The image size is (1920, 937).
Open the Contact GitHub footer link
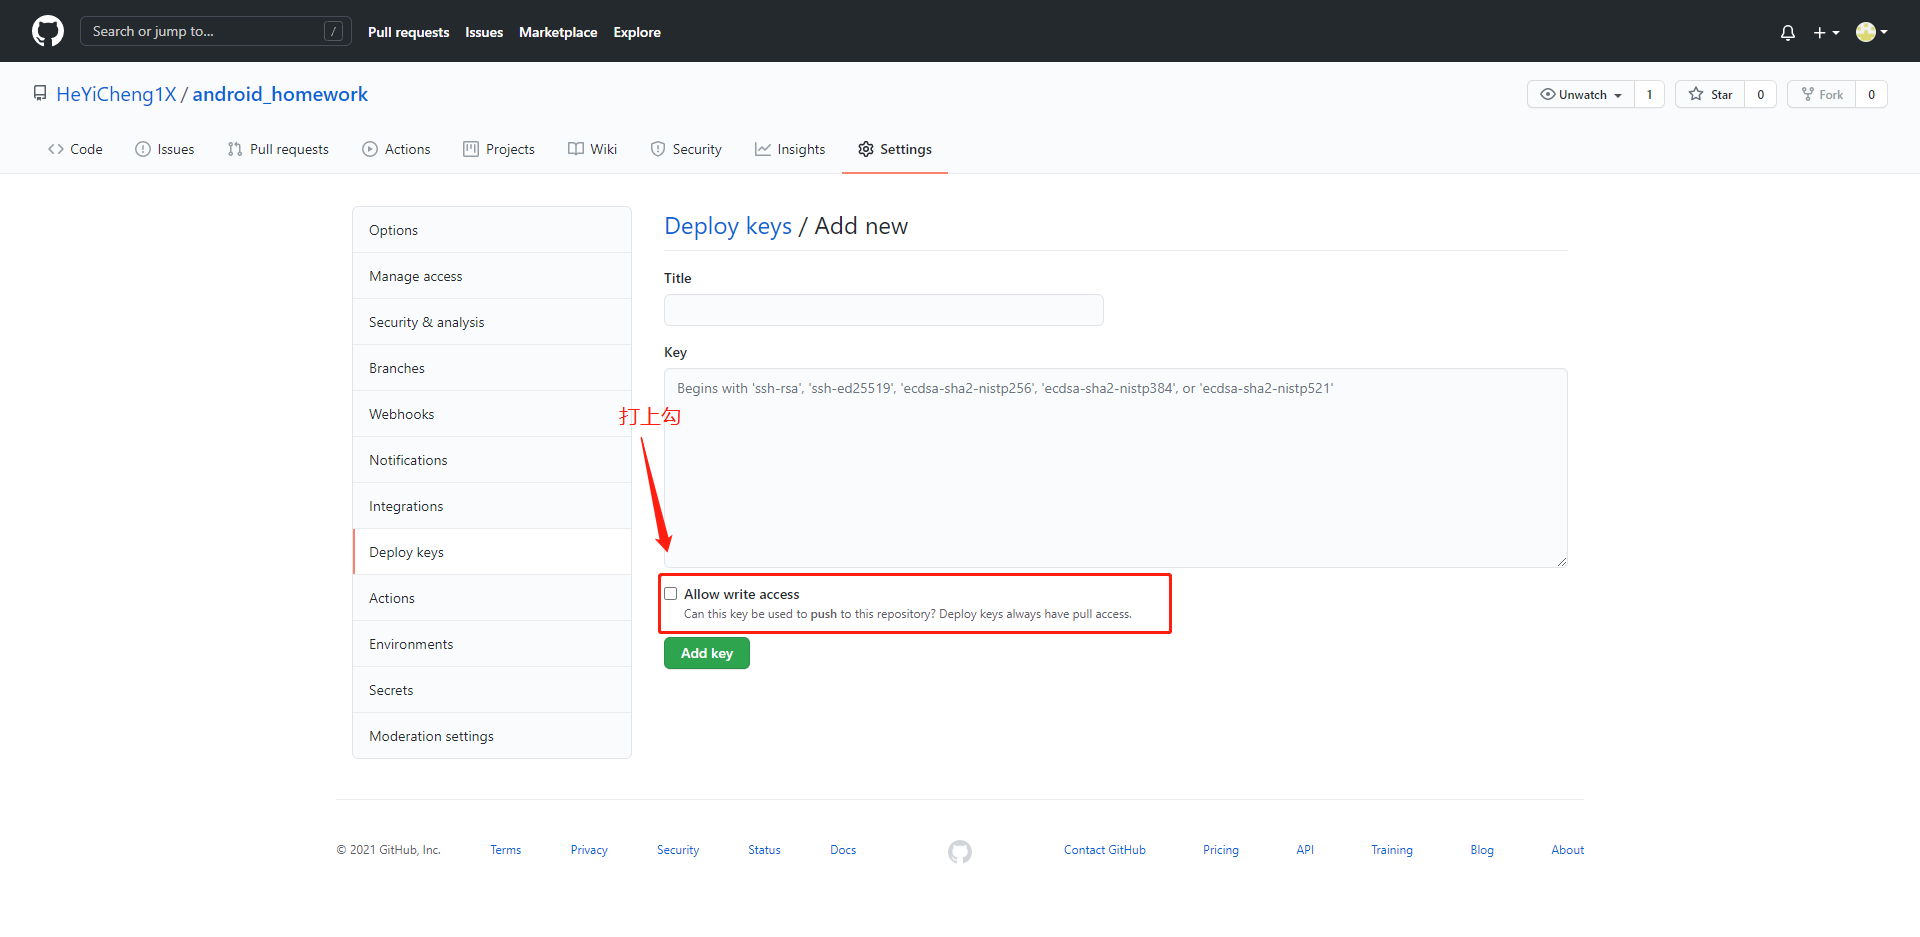click(1105, 850)
